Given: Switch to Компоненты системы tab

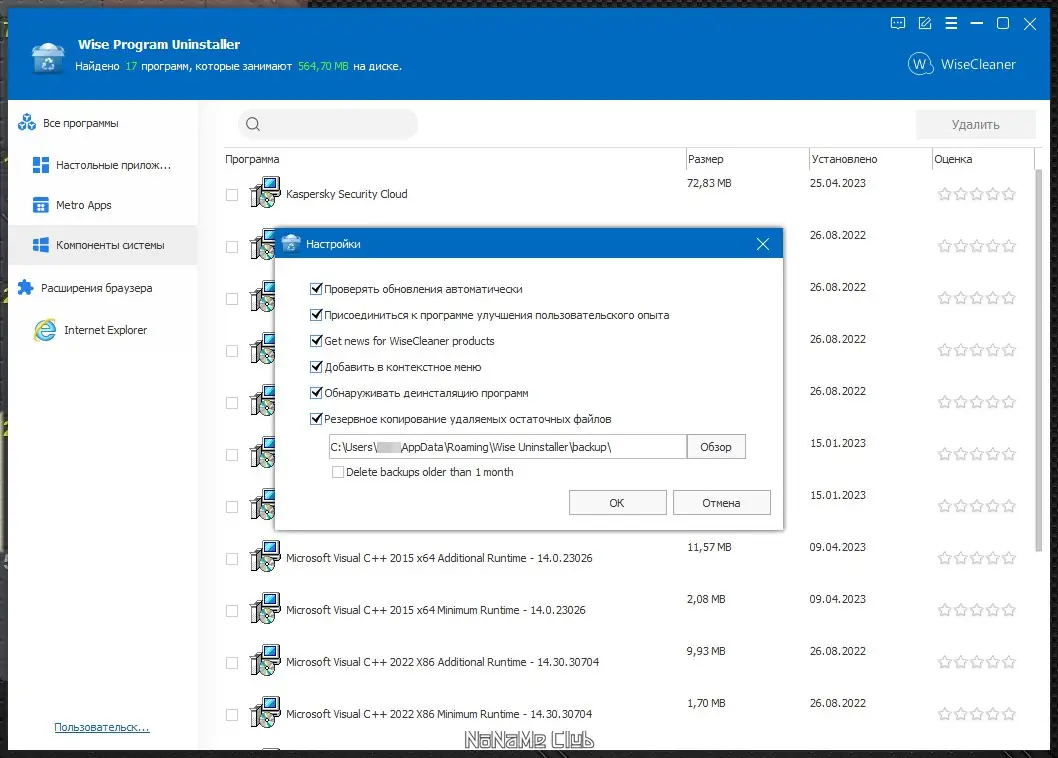Looking at the screenshot, I should pyautogui.click(x=110, y=245).
